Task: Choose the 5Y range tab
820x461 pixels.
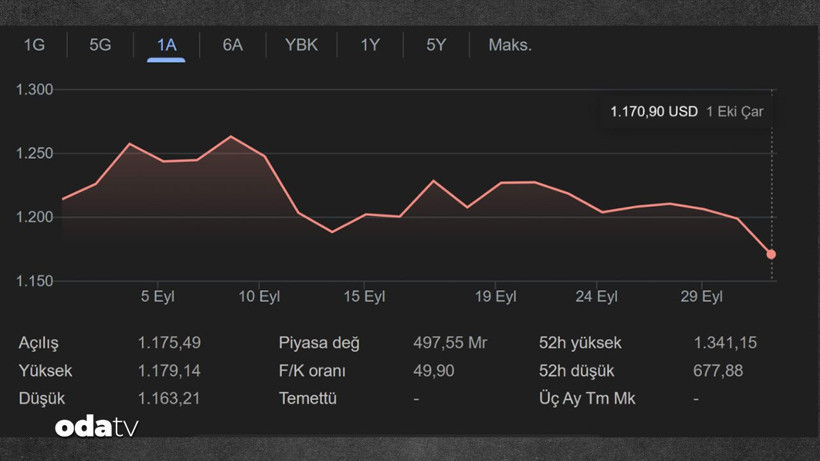Action: coord(436,45)
